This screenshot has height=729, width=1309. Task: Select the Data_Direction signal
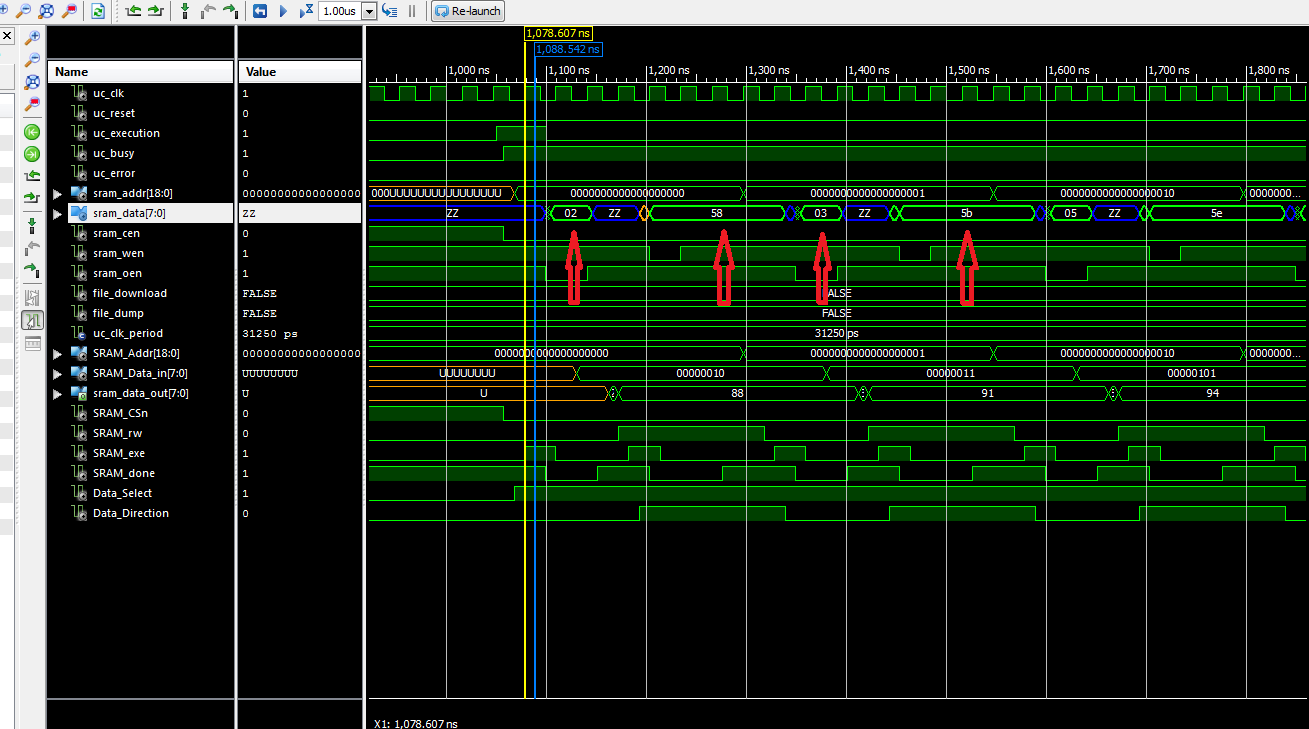(x=131, y=513)
